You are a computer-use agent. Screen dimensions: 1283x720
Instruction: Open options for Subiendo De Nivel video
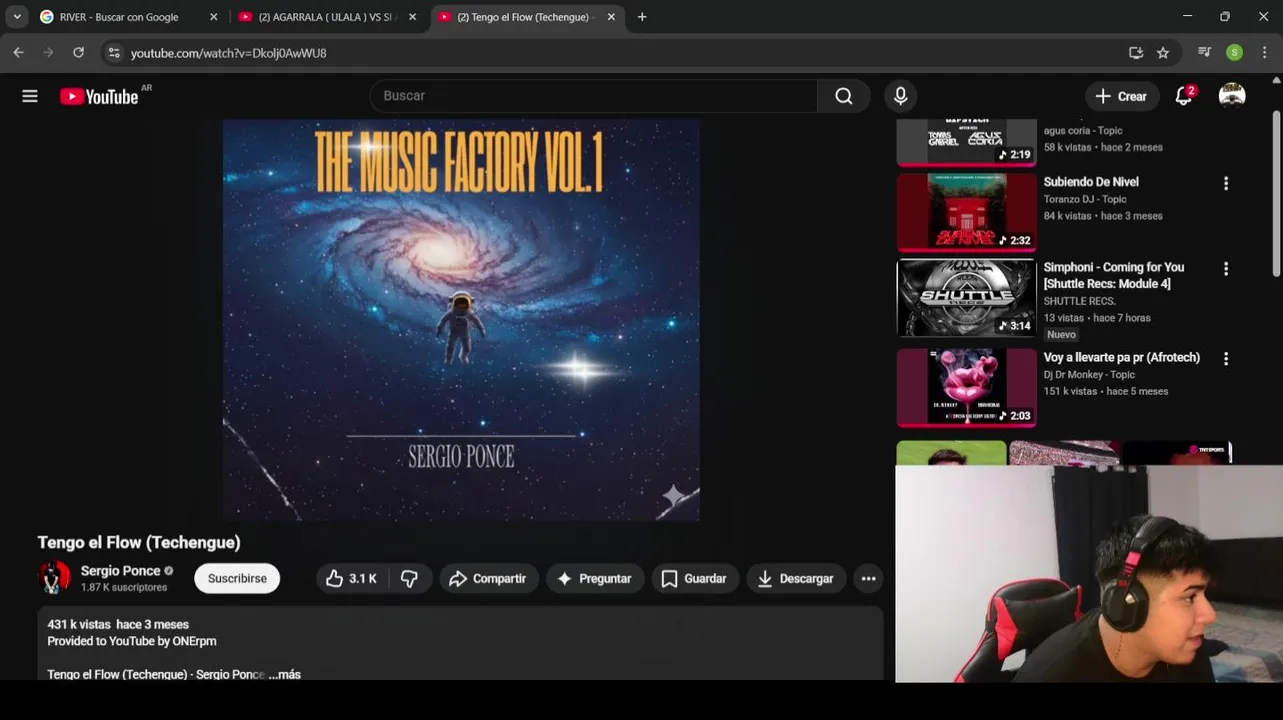[x=1226, y=183]
